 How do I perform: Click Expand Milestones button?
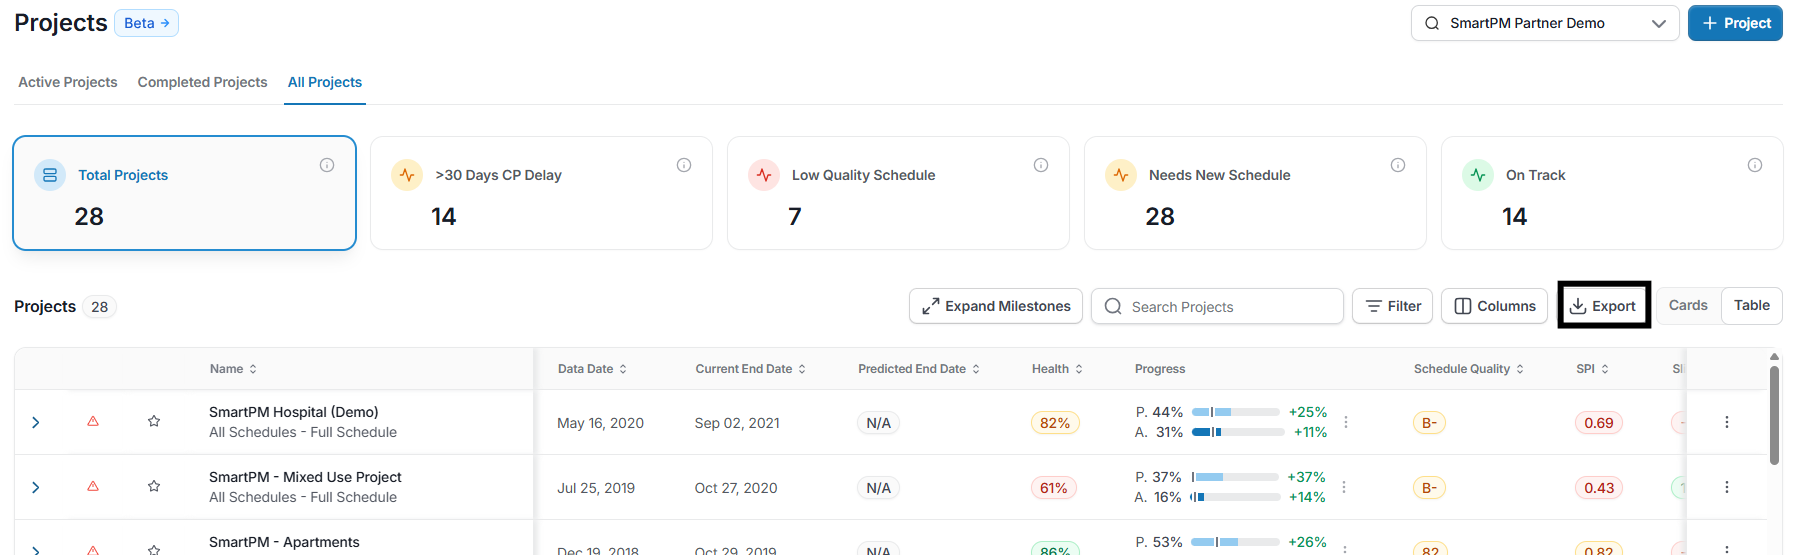[x=996, y=306]
